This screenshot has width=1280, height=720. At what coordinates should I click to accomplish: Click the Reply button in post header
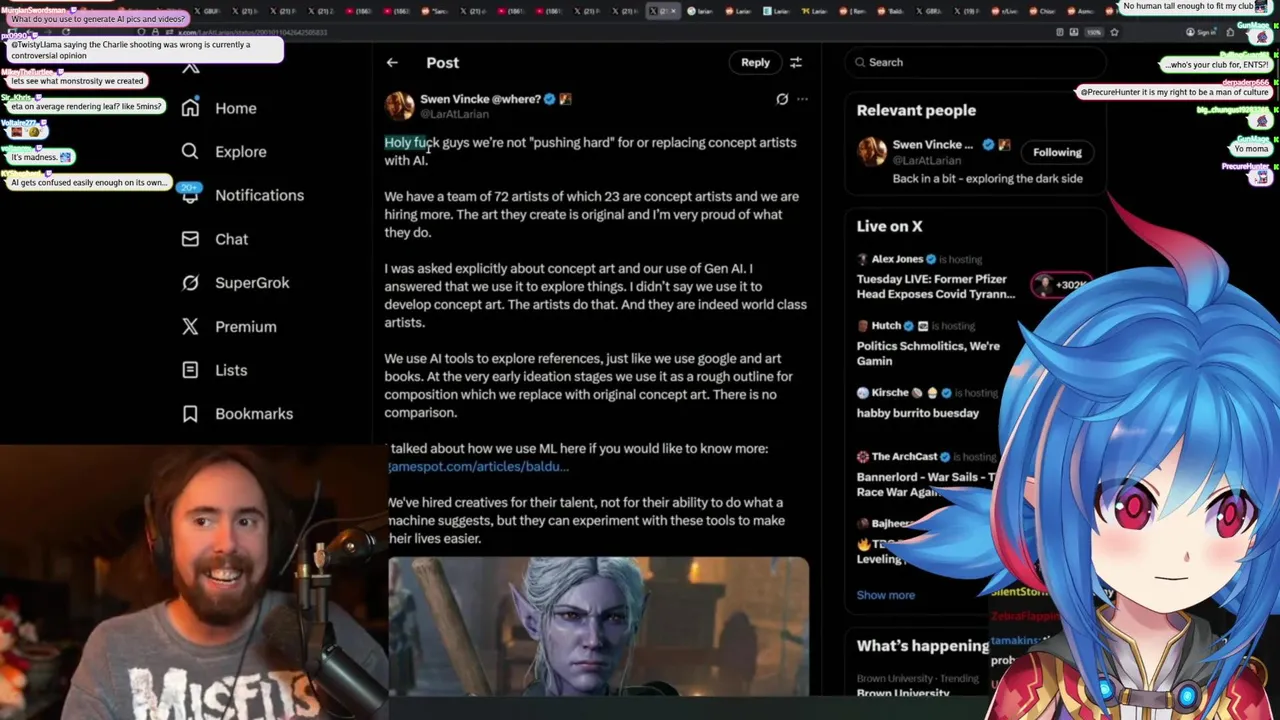click(x=755, y=62)
